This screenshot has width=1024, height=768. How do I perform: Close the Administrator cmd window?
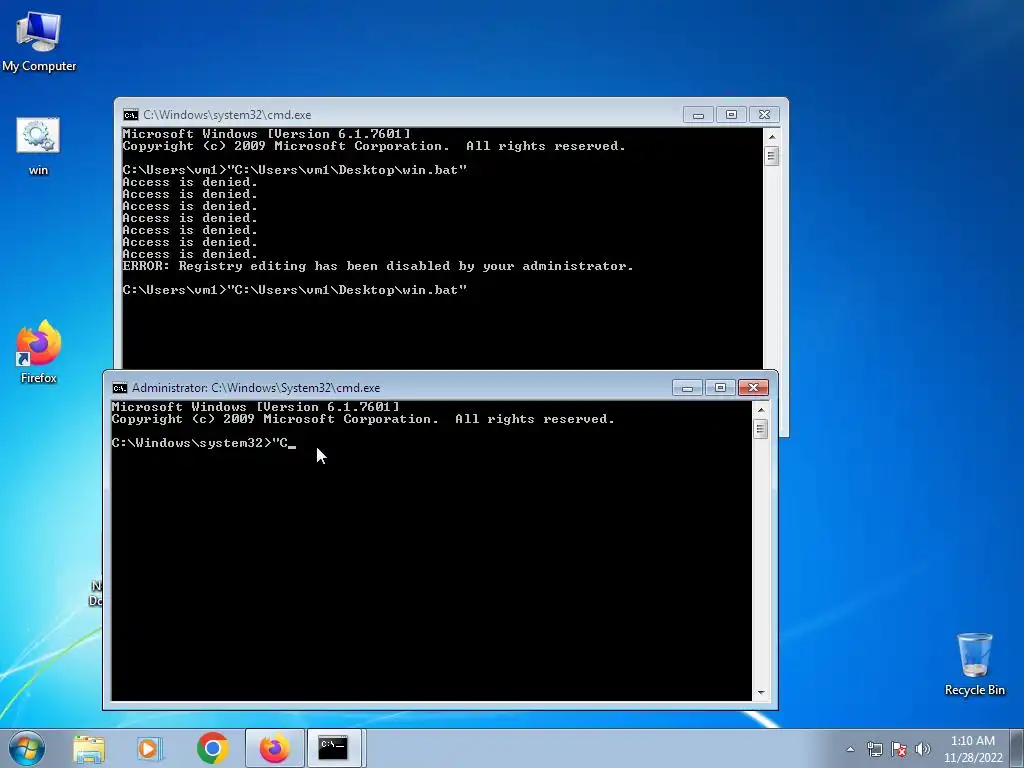point(753,388)
